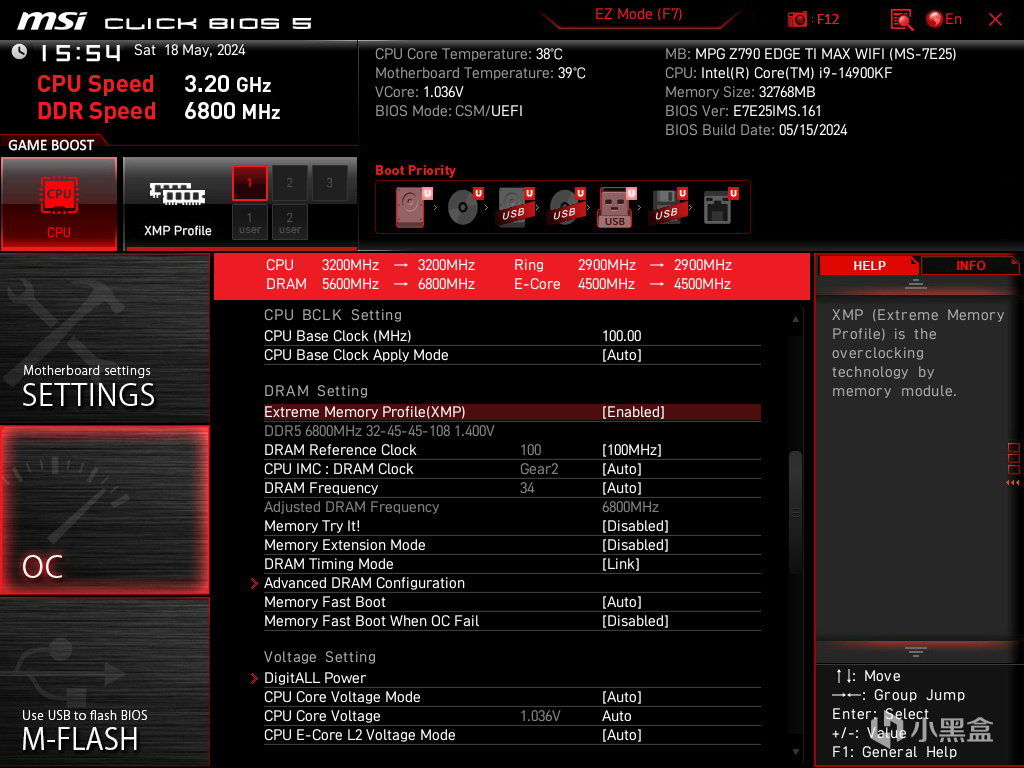Open the BIOS search magnifier icon

click(902, 20)
